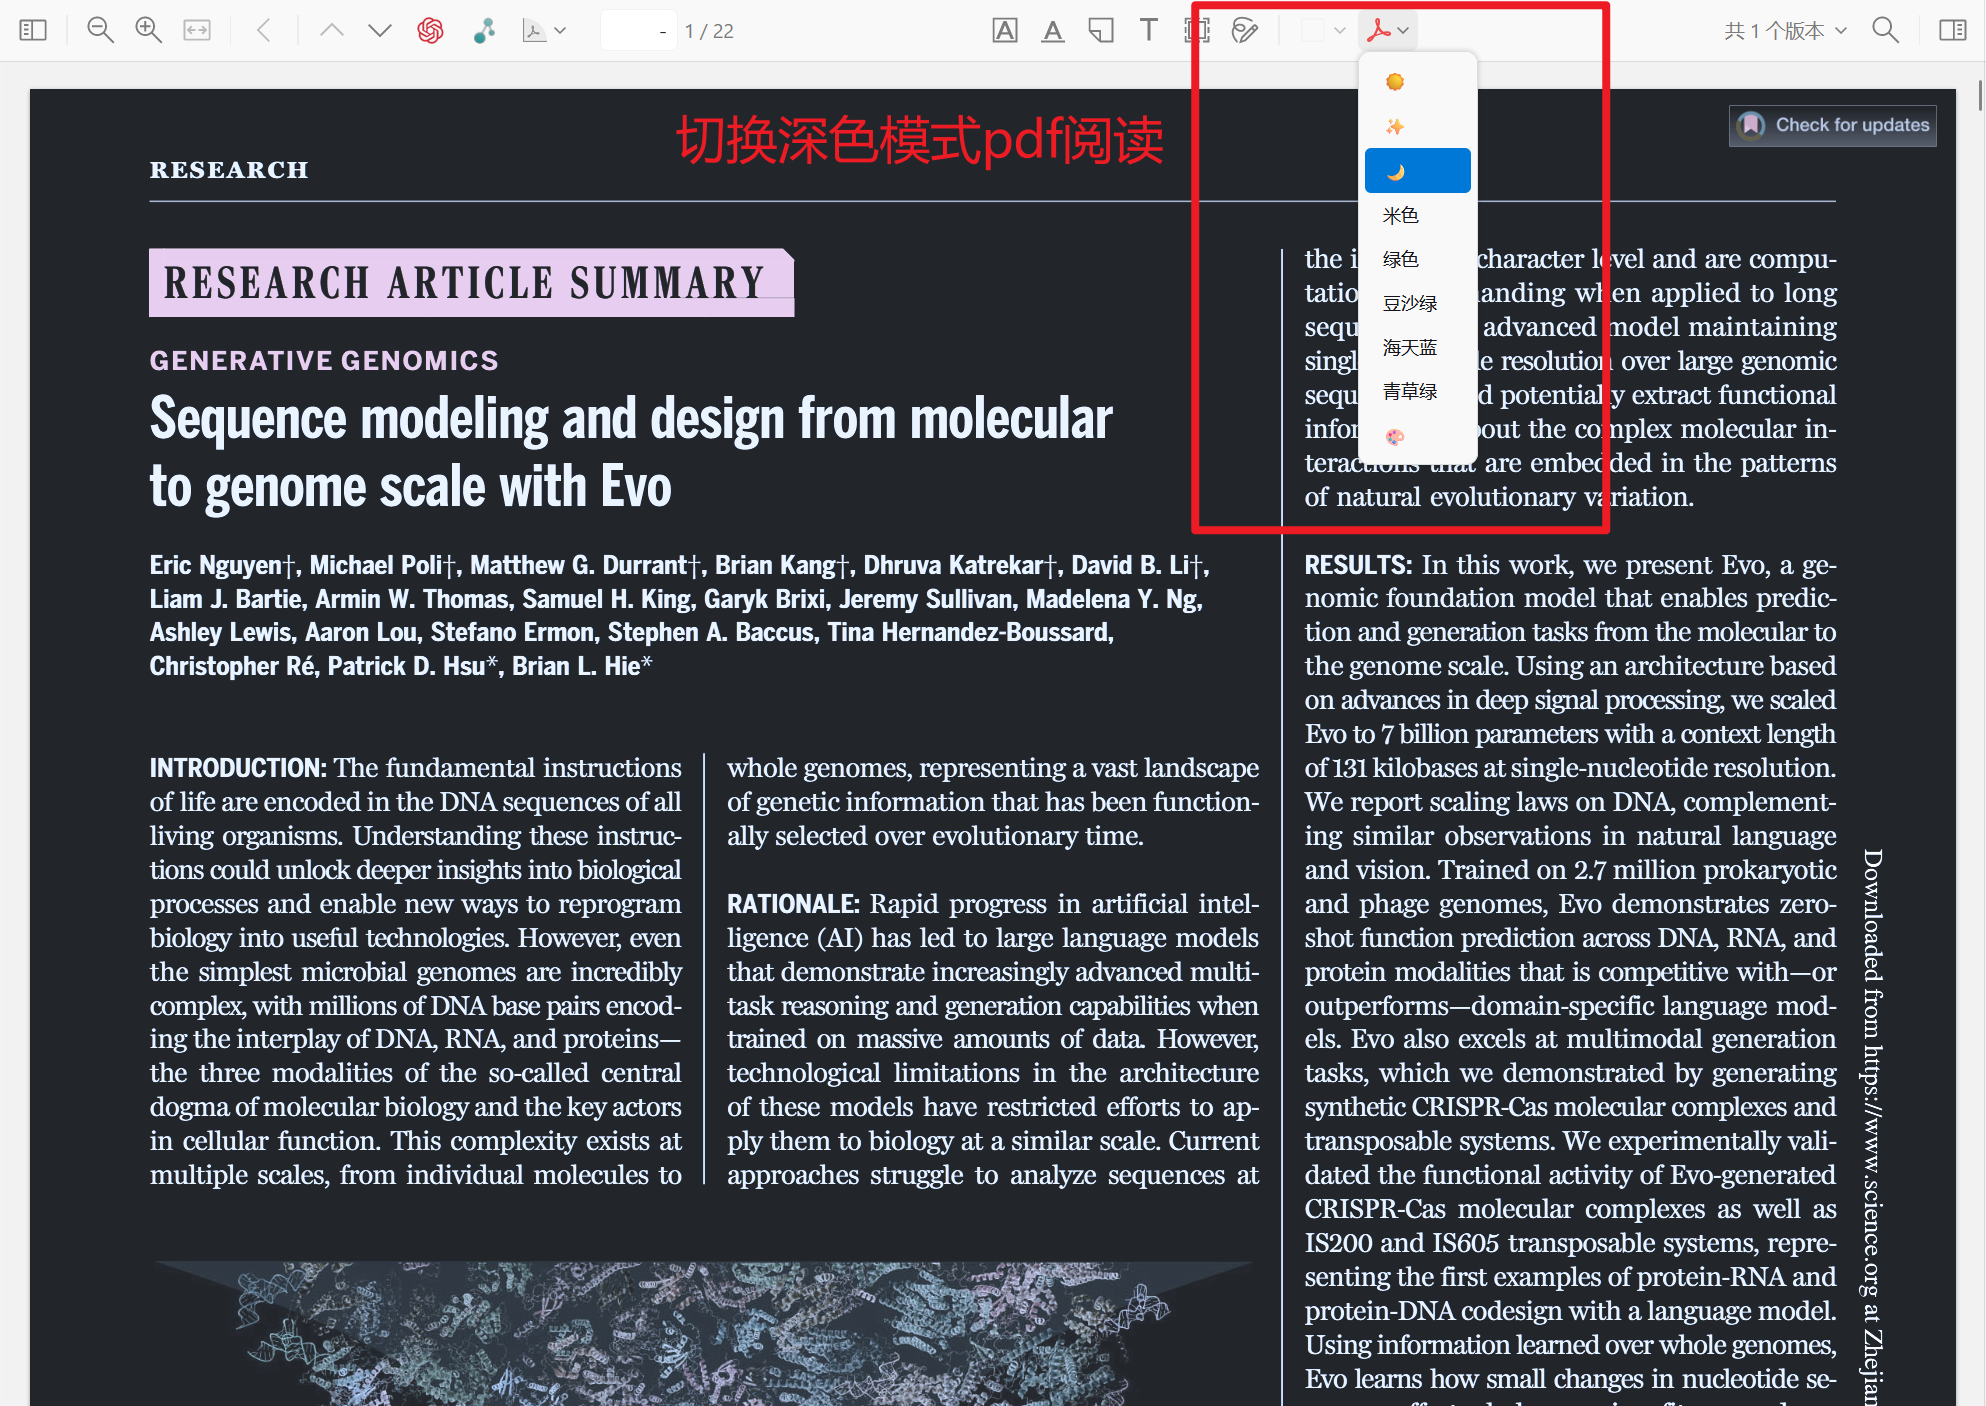Go to next page arrow
This screenshot has height=1406, width=1986.
click(379, 30)
